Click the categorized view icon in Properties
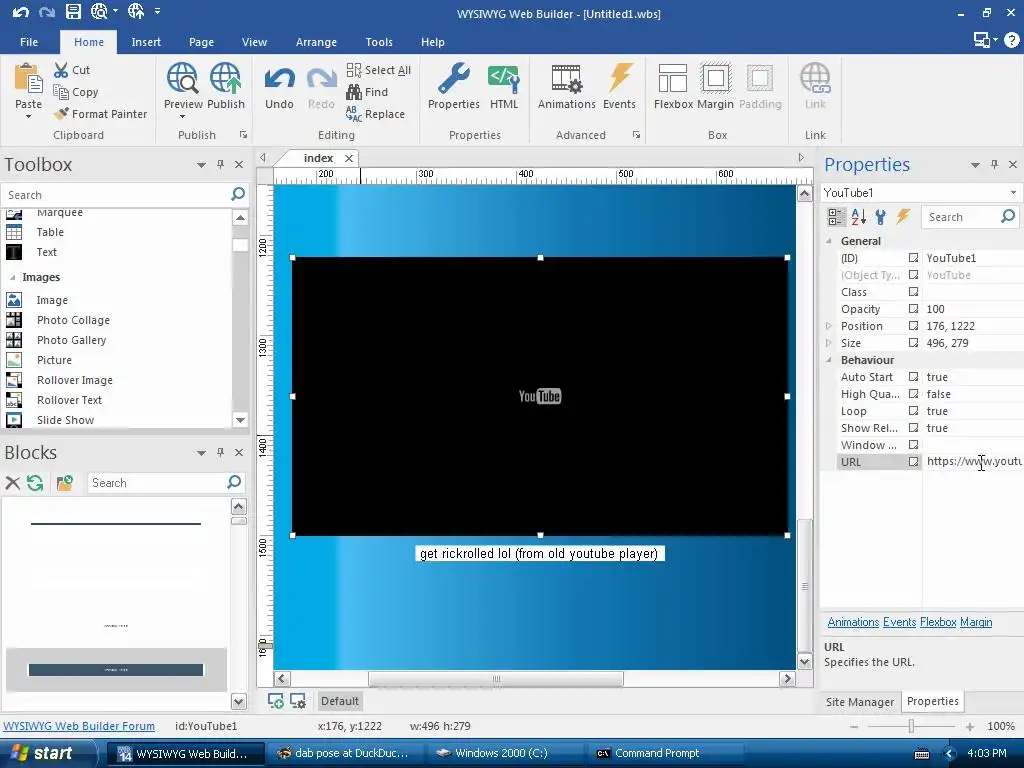Screen dimensions: 1024x768 click(835, 216)
